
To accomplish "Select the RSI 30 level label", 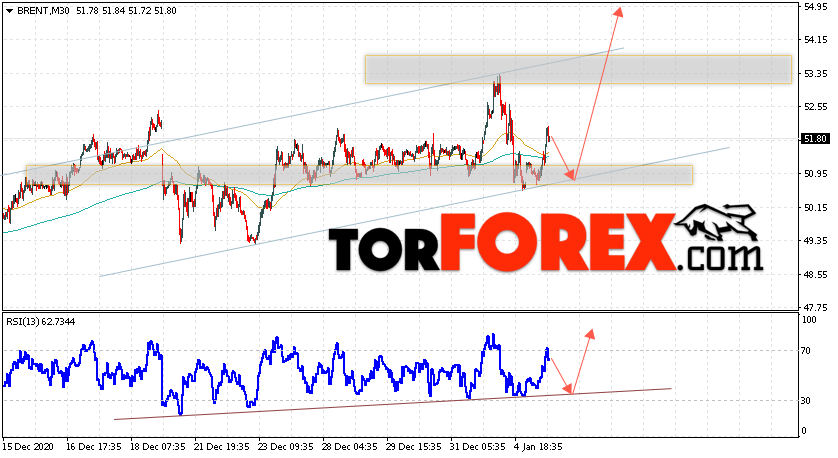I will click(807, 401).
